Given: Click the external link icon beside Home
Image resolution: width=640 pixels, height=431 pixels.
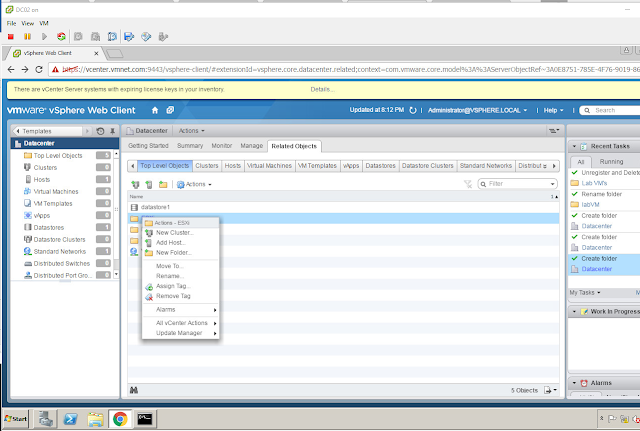Looking at the screenshot, I should coord(170,110).
